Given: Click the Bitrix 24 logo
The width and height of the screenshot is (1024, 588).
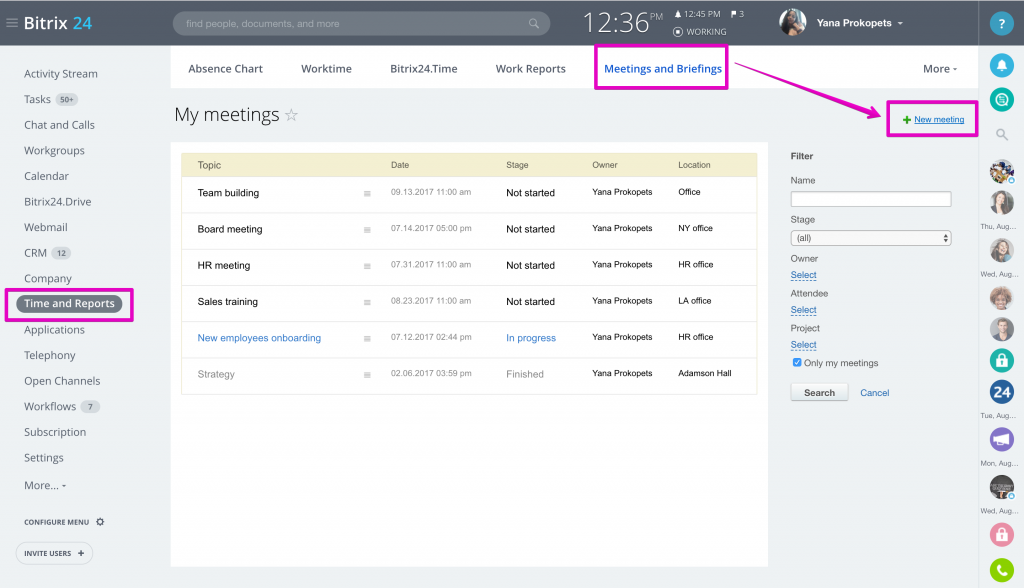Looking at the screenshot, I should 57,23.
